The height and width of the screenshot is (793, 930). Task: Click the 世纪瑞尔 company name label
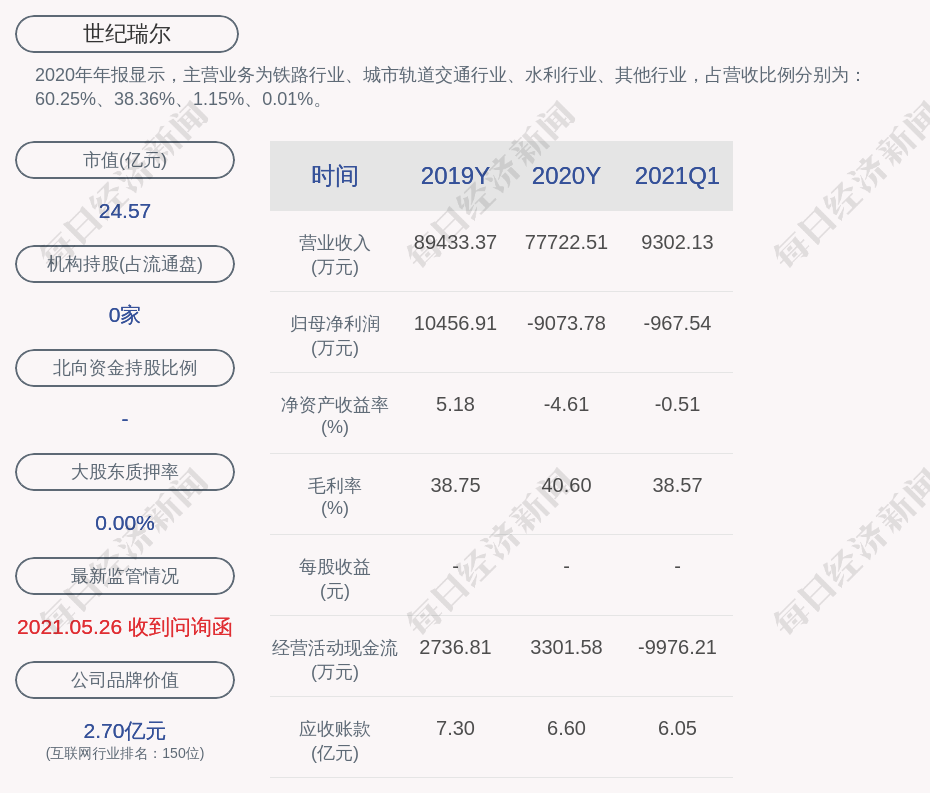(126, 34)
